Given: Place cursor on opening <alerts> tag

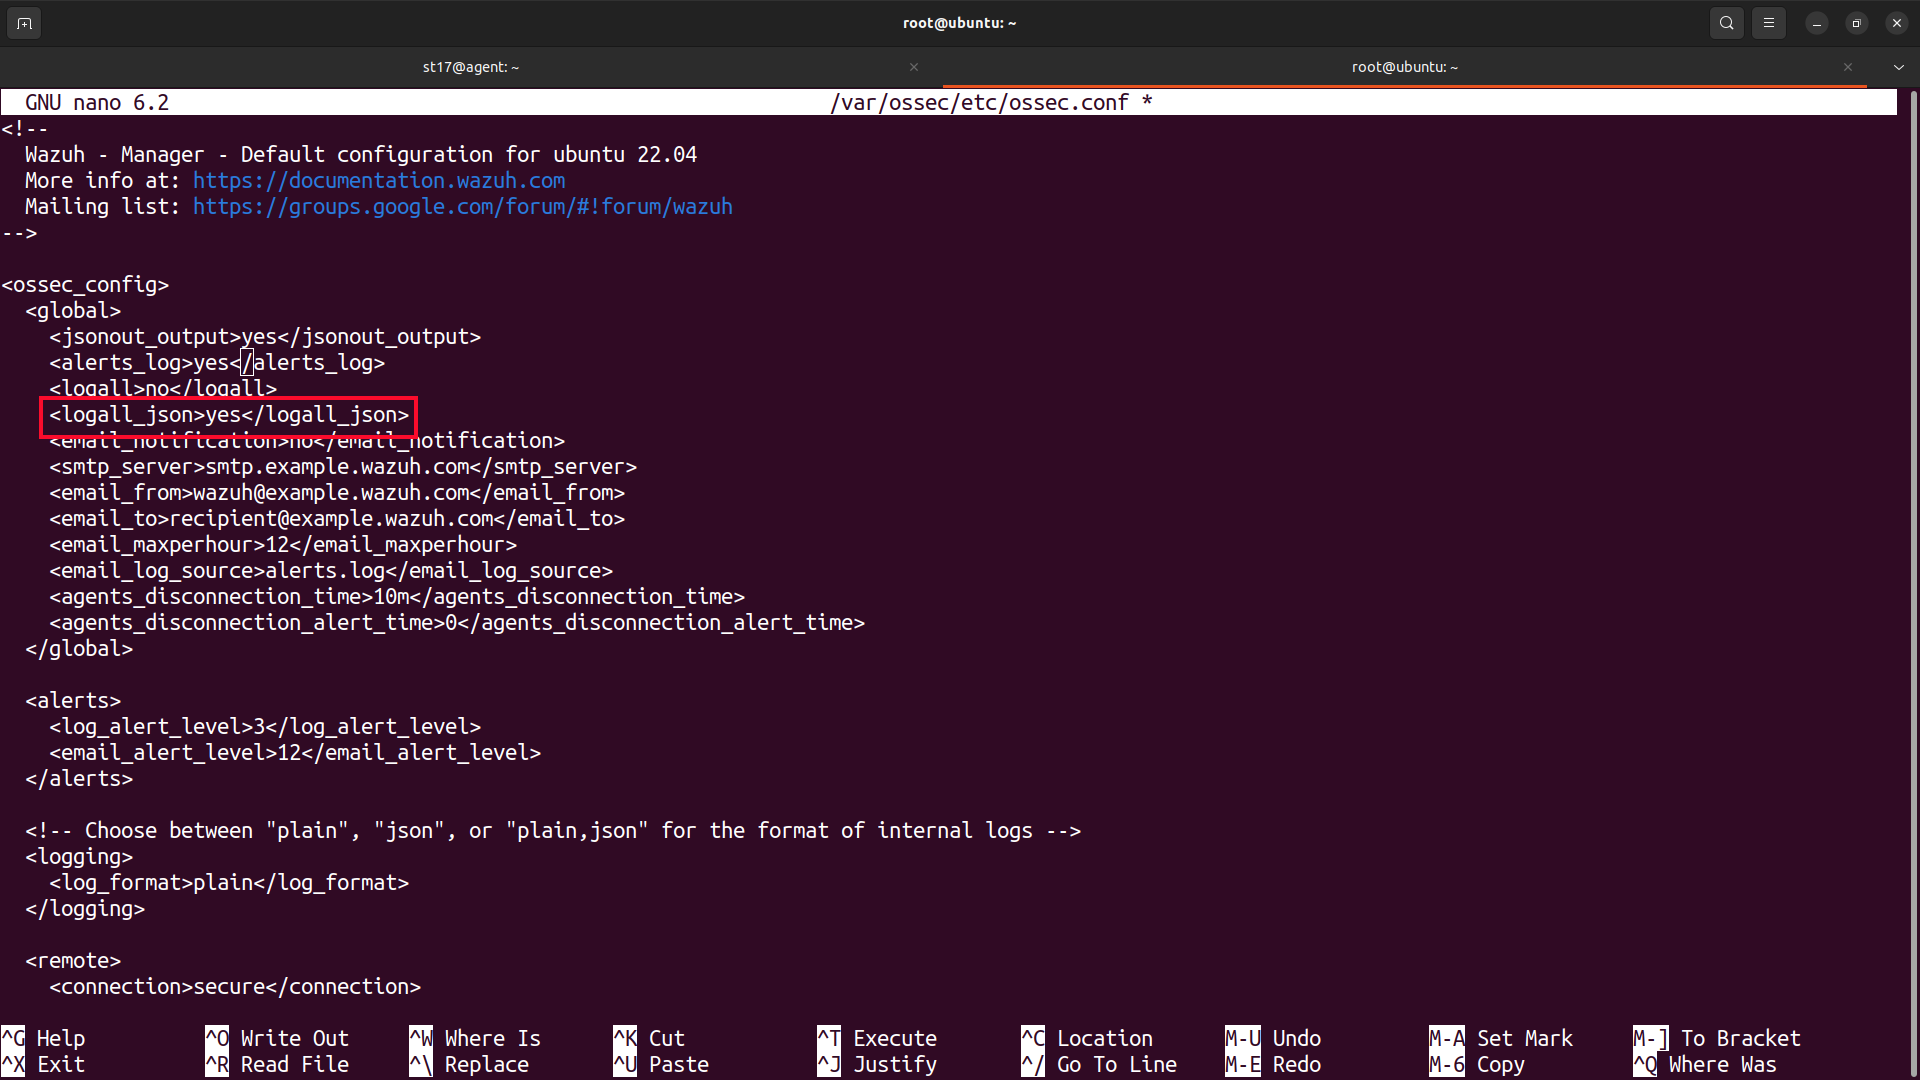Looking at the screenshot, I should 73,701.
